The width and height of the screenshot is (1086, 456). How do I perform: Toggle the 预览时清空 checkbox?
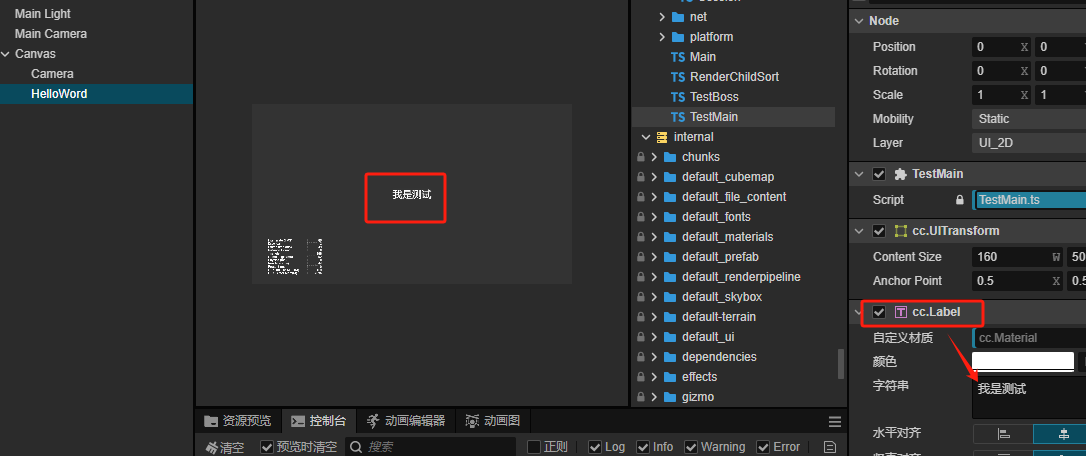point(267,447)
